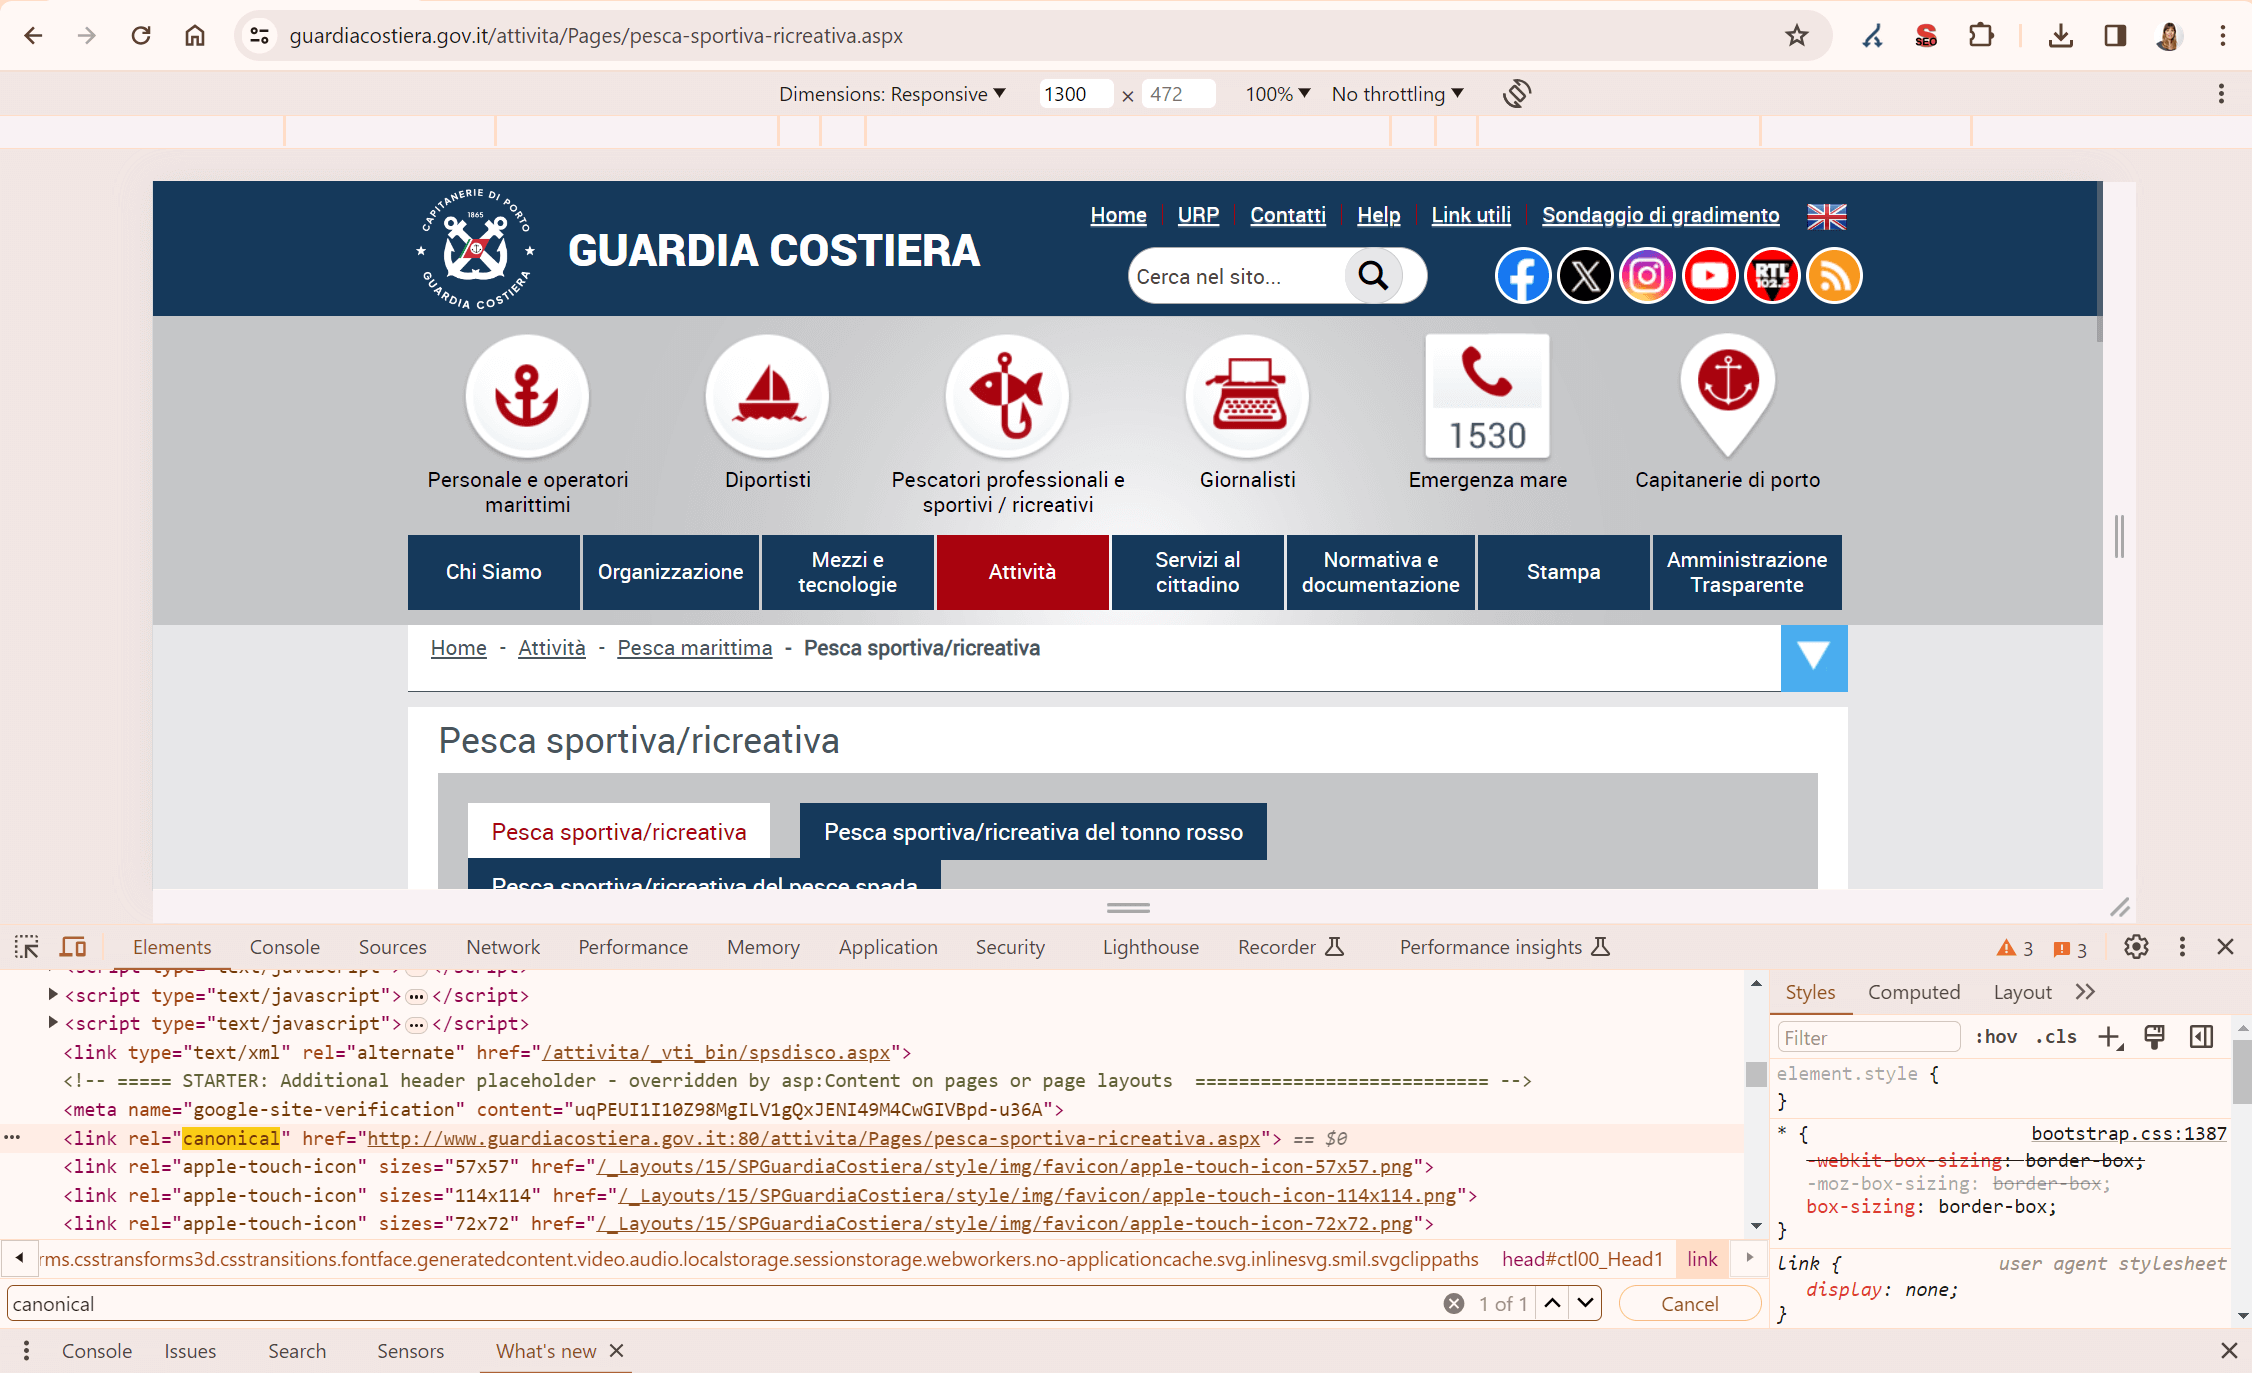The height and width of the screenshot is (1373, 2252).
Task: Open Chrome downloads icon
Action: click(2060, 36)
